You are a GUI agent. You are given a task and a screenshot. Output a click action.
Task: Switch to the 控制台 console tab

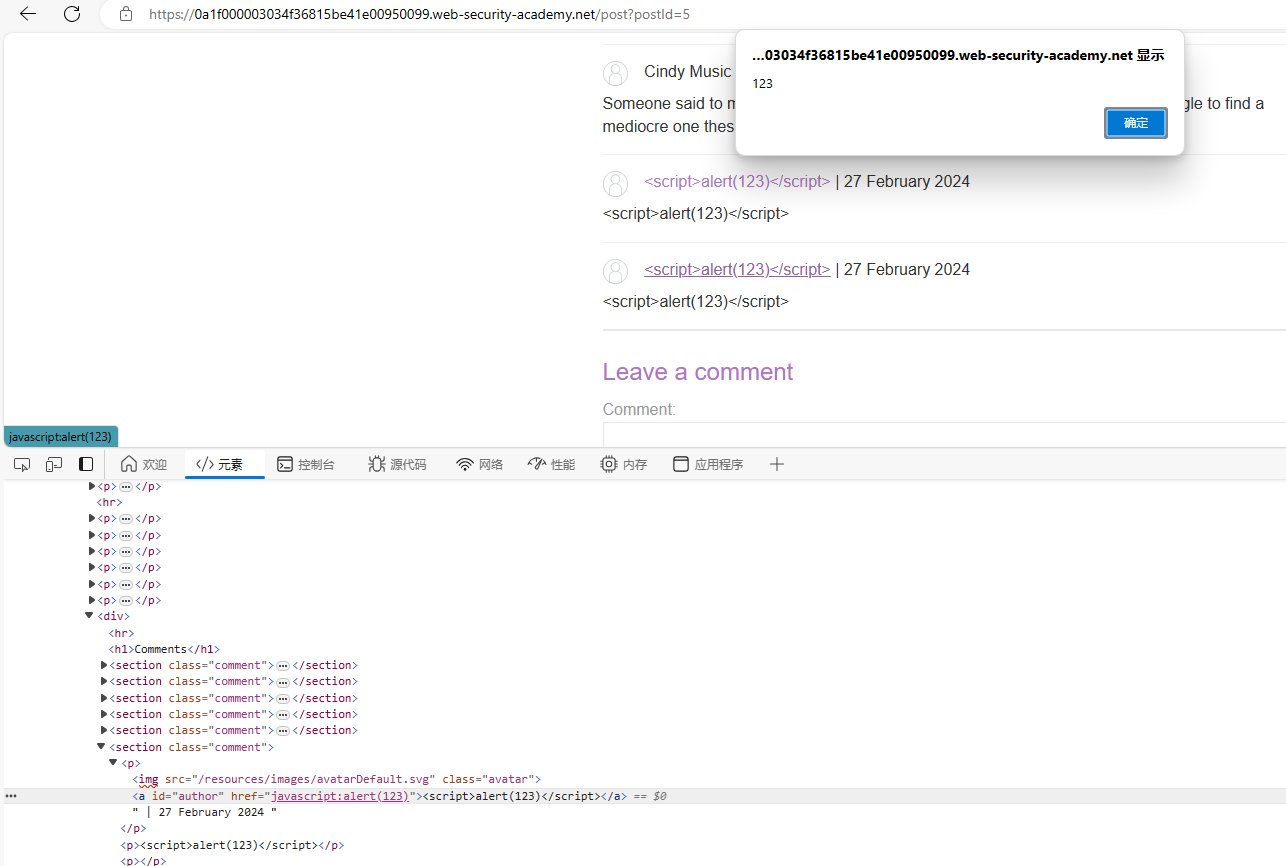point(306,464)
